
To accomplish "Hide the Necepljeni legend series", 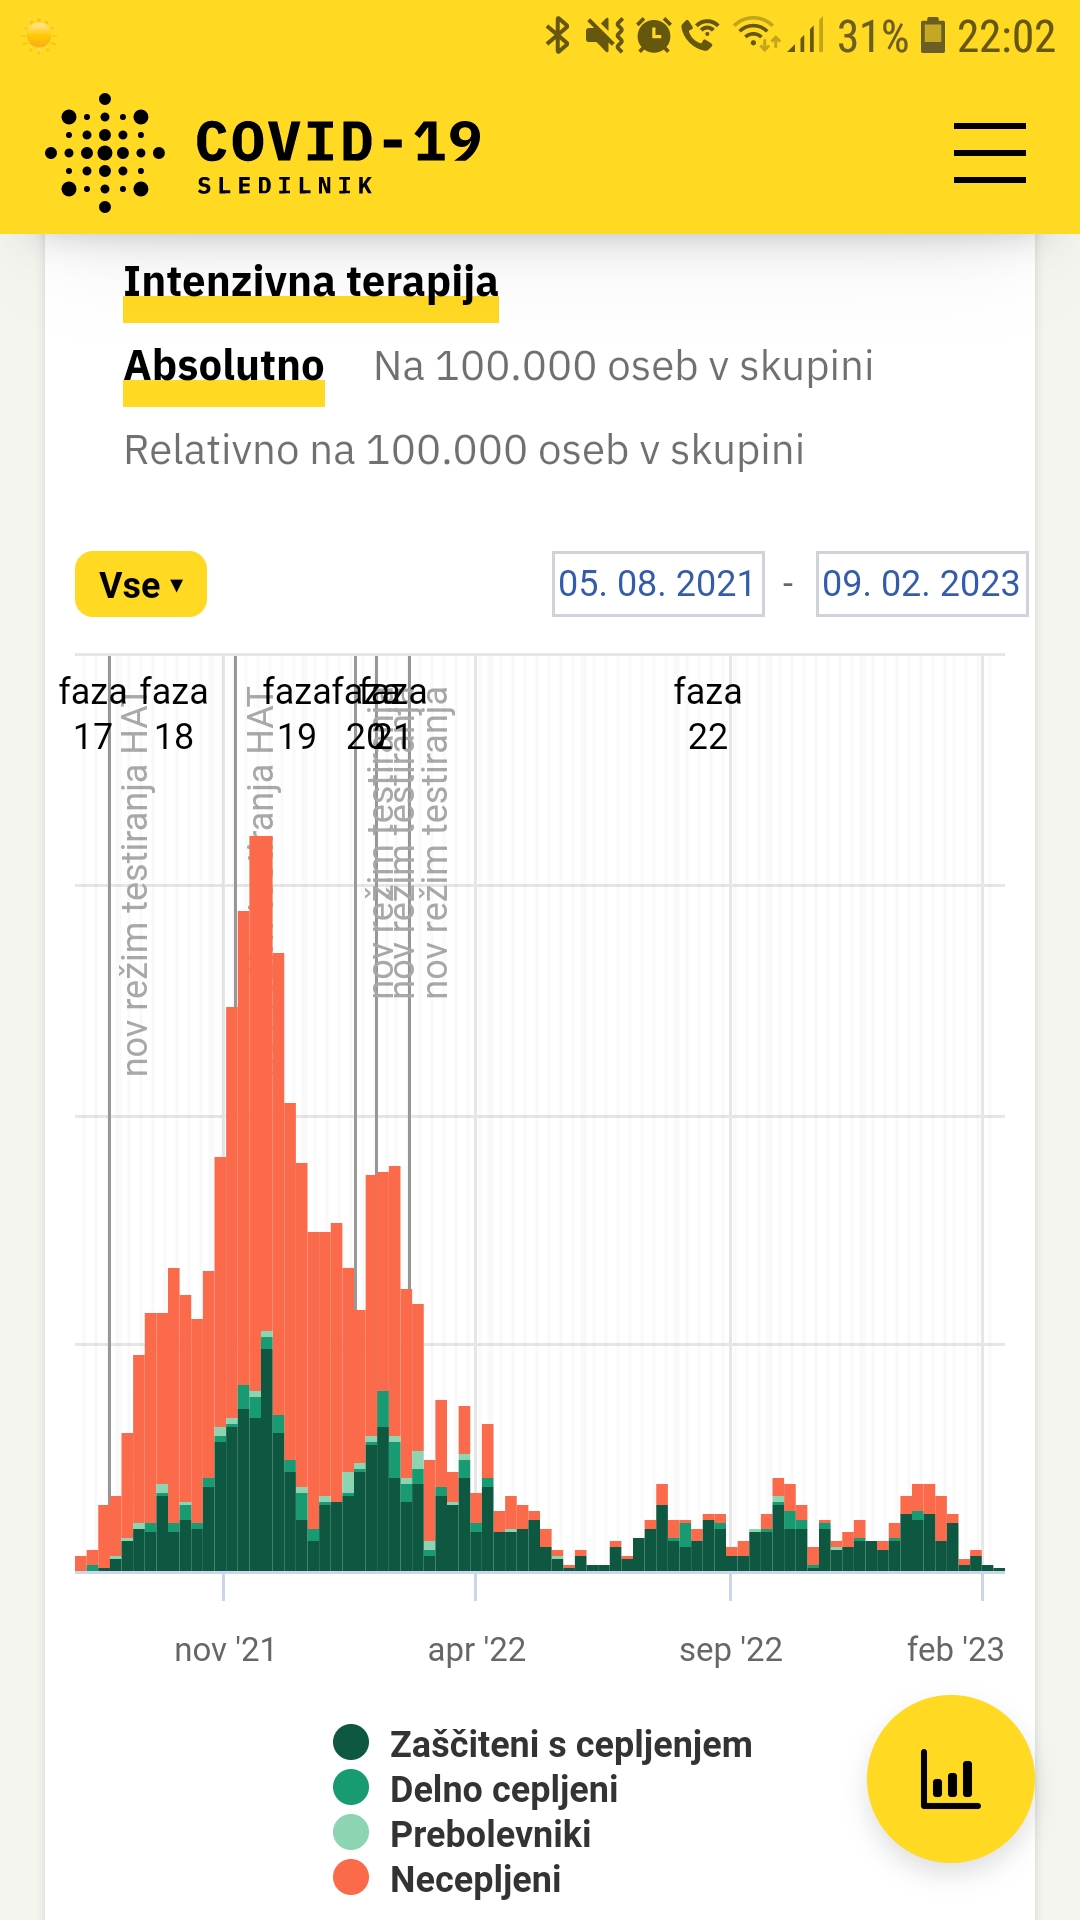I will click(475, 1879).
